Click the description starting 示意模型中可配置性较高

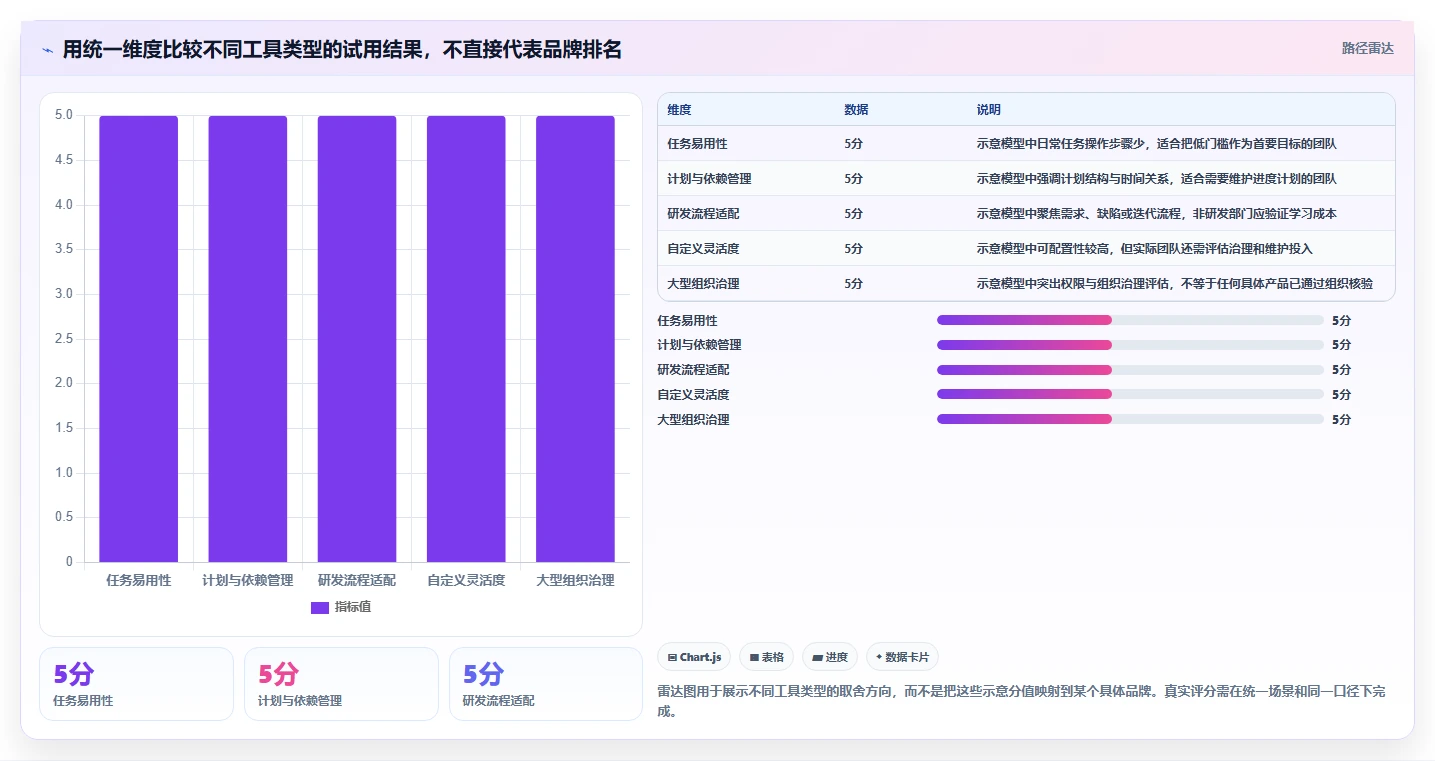(1144, 249)
